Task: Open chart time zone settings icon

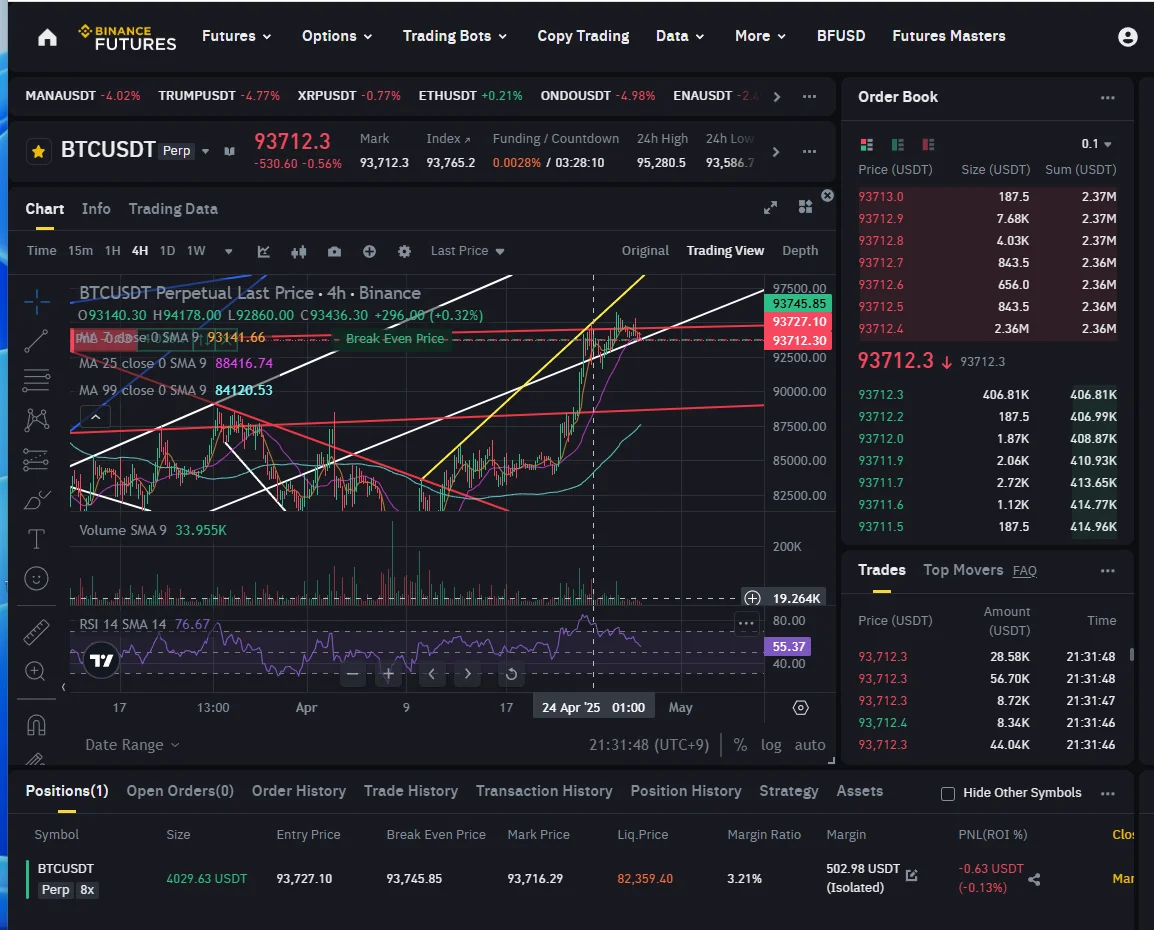Action: point(800,708)
